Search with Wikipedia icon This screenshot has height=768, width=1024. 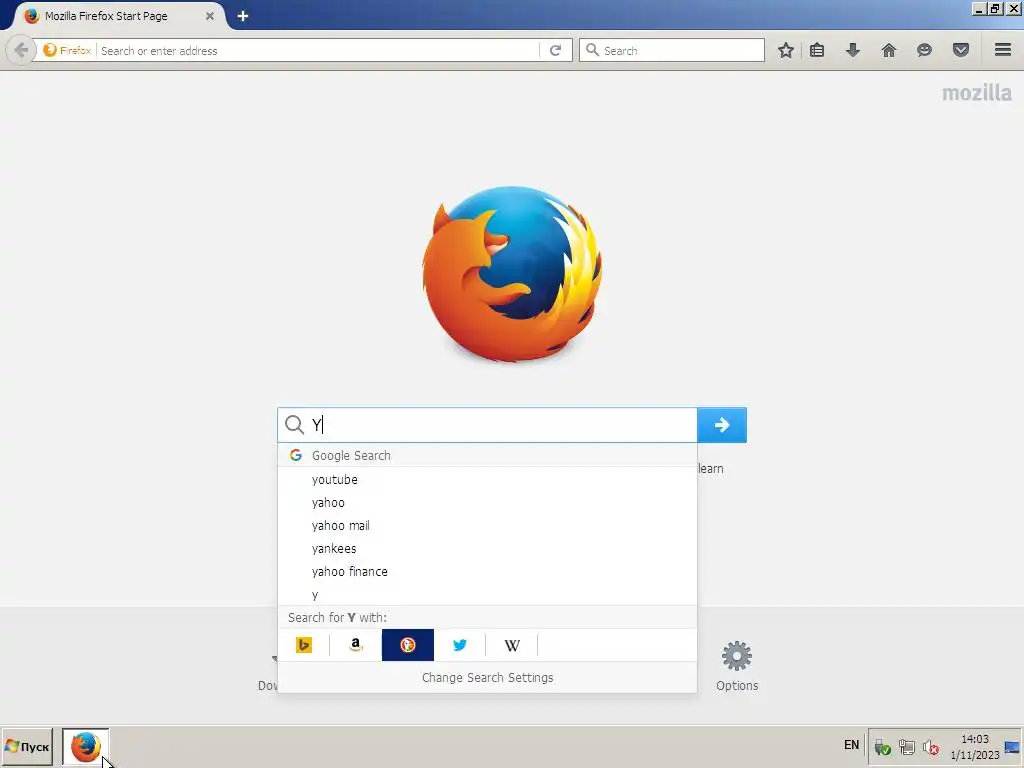(512, 645)
